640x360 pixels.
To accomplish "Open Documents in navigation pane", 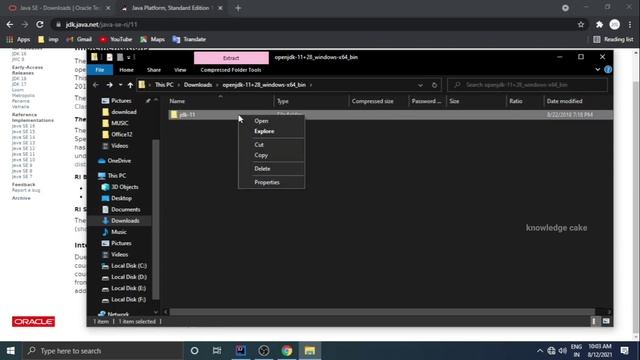I will point(125,209).
